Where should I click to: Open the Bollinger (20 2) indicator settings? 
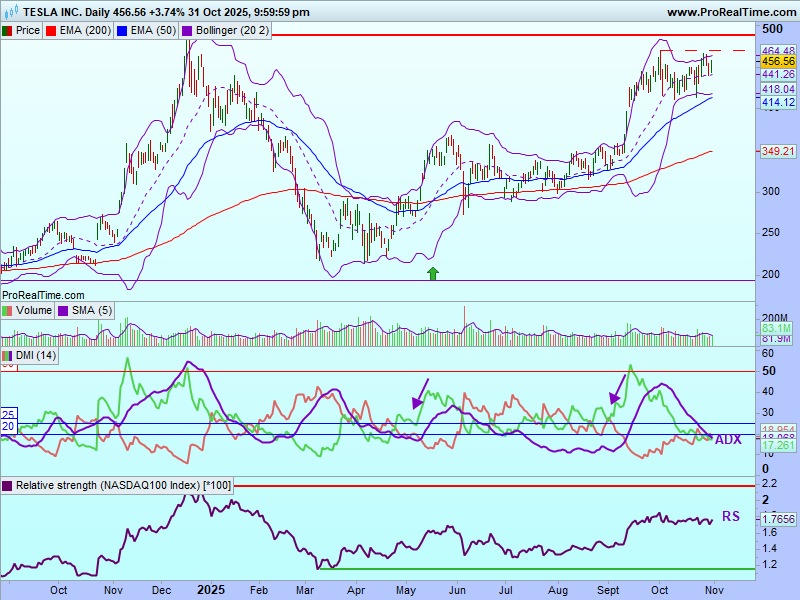(231, 31)
